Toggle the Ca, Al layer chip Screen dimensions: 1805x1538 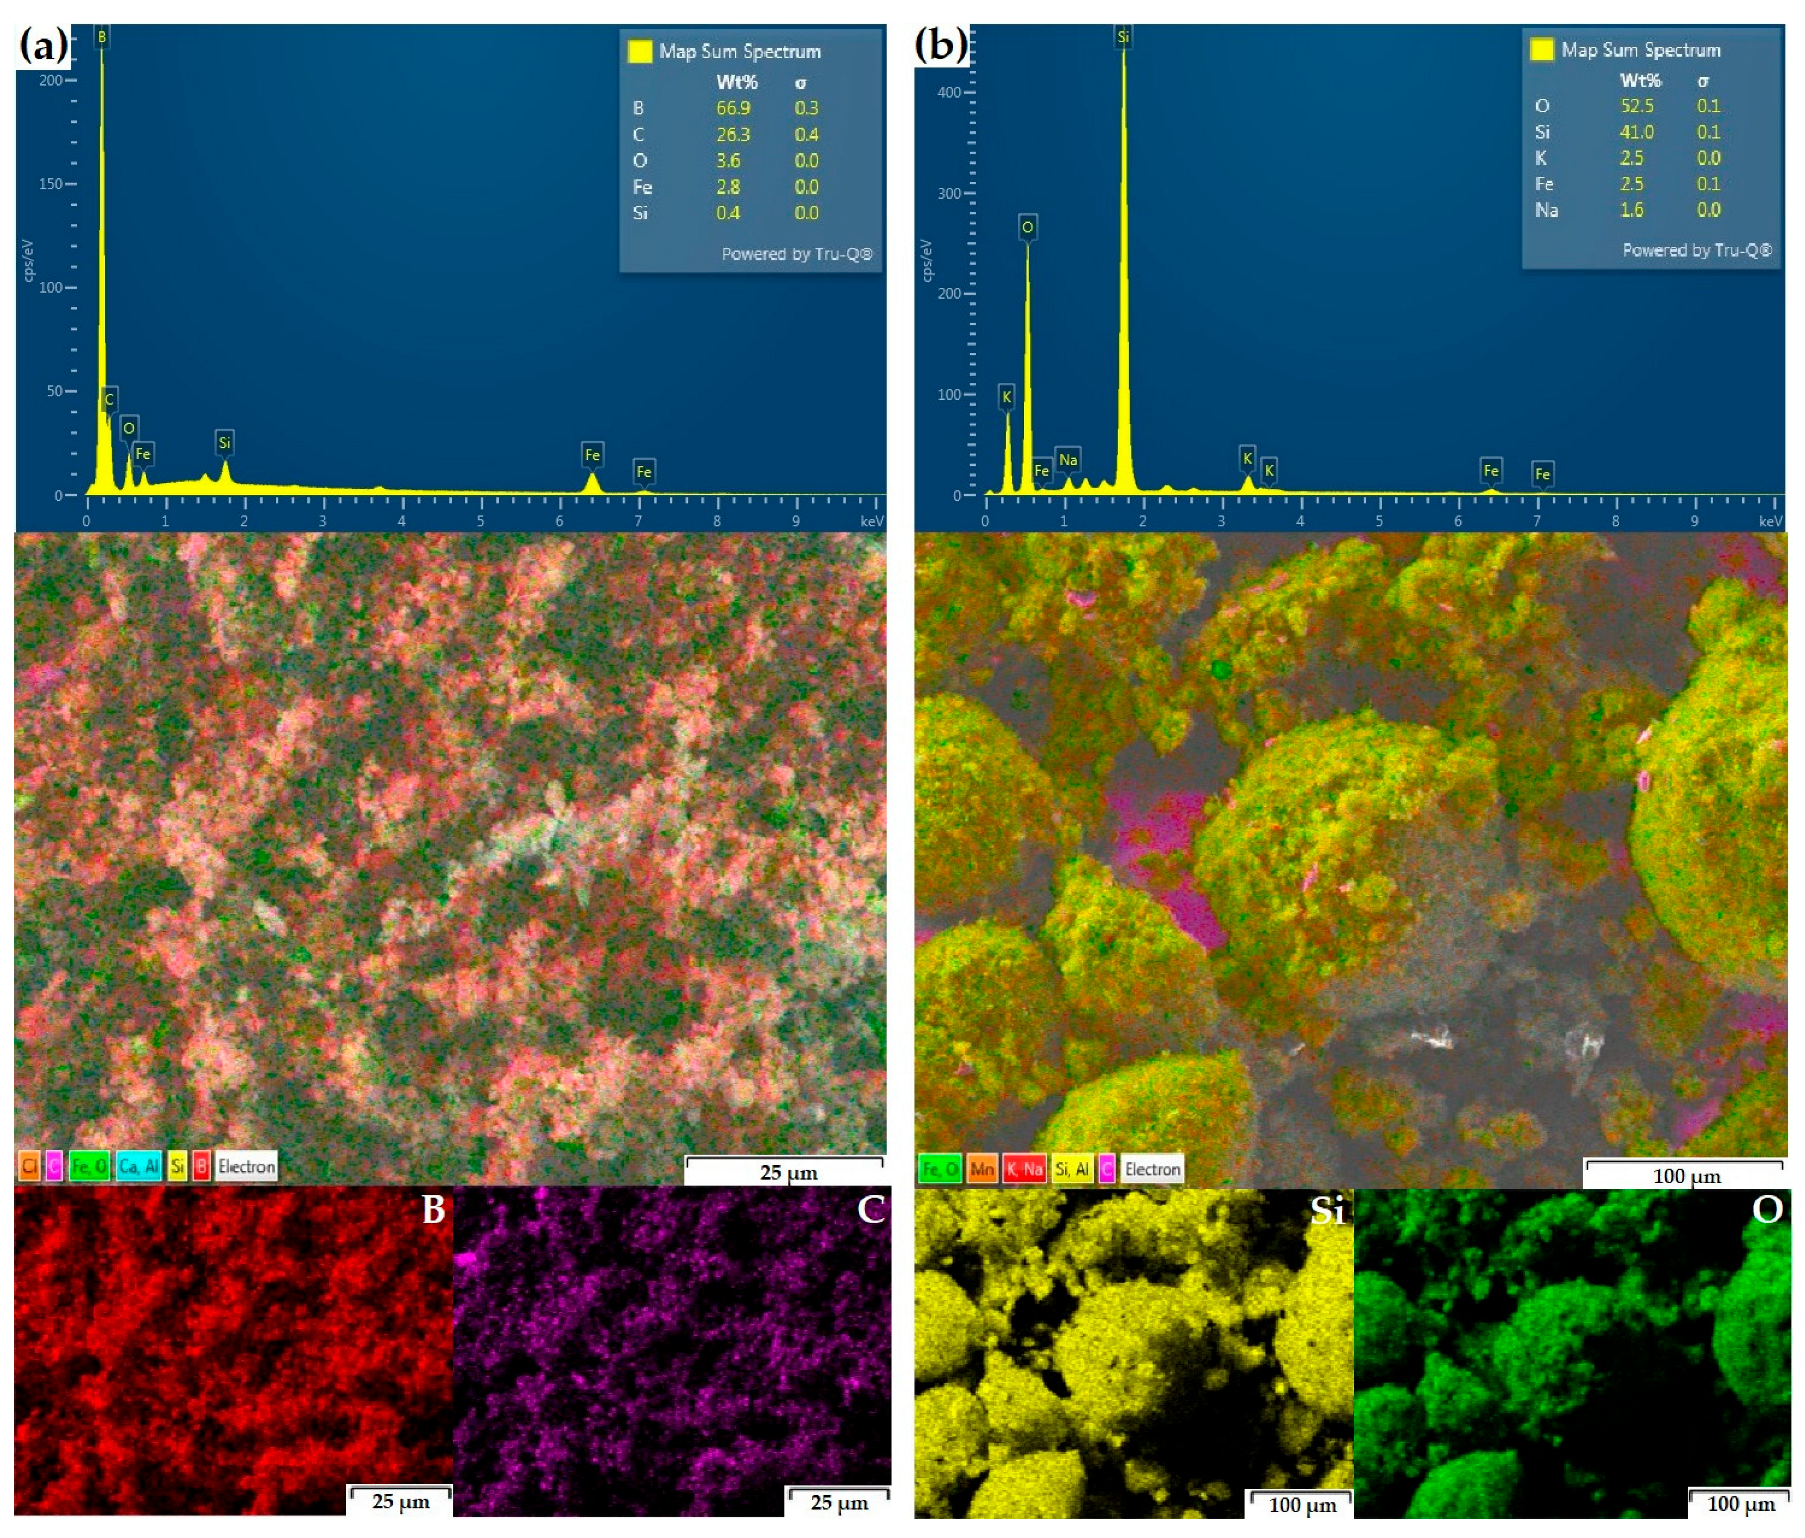[x=138, y=1166]
